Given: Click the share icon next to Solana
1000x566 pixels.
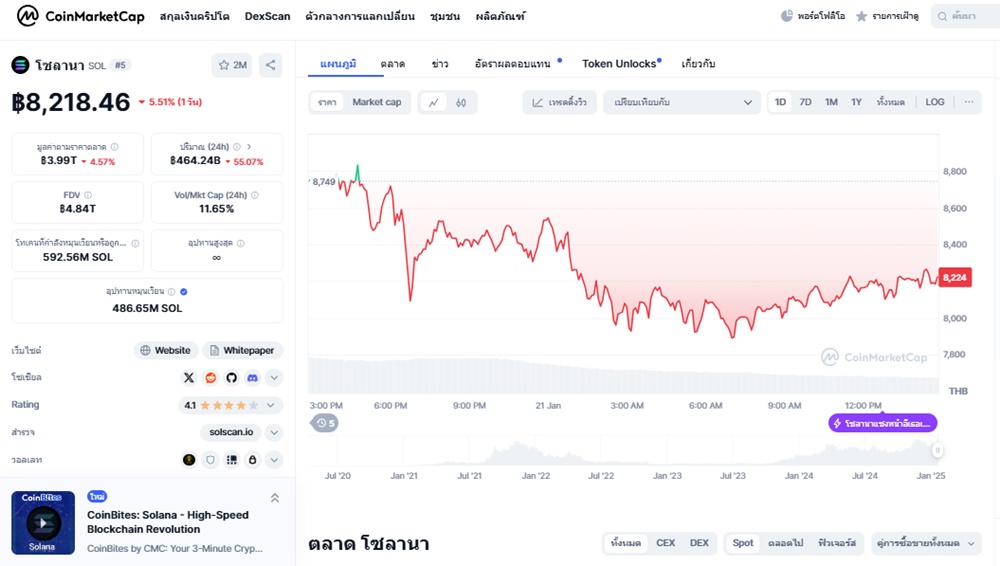Looking at the screenshot, I should [270, 64].
